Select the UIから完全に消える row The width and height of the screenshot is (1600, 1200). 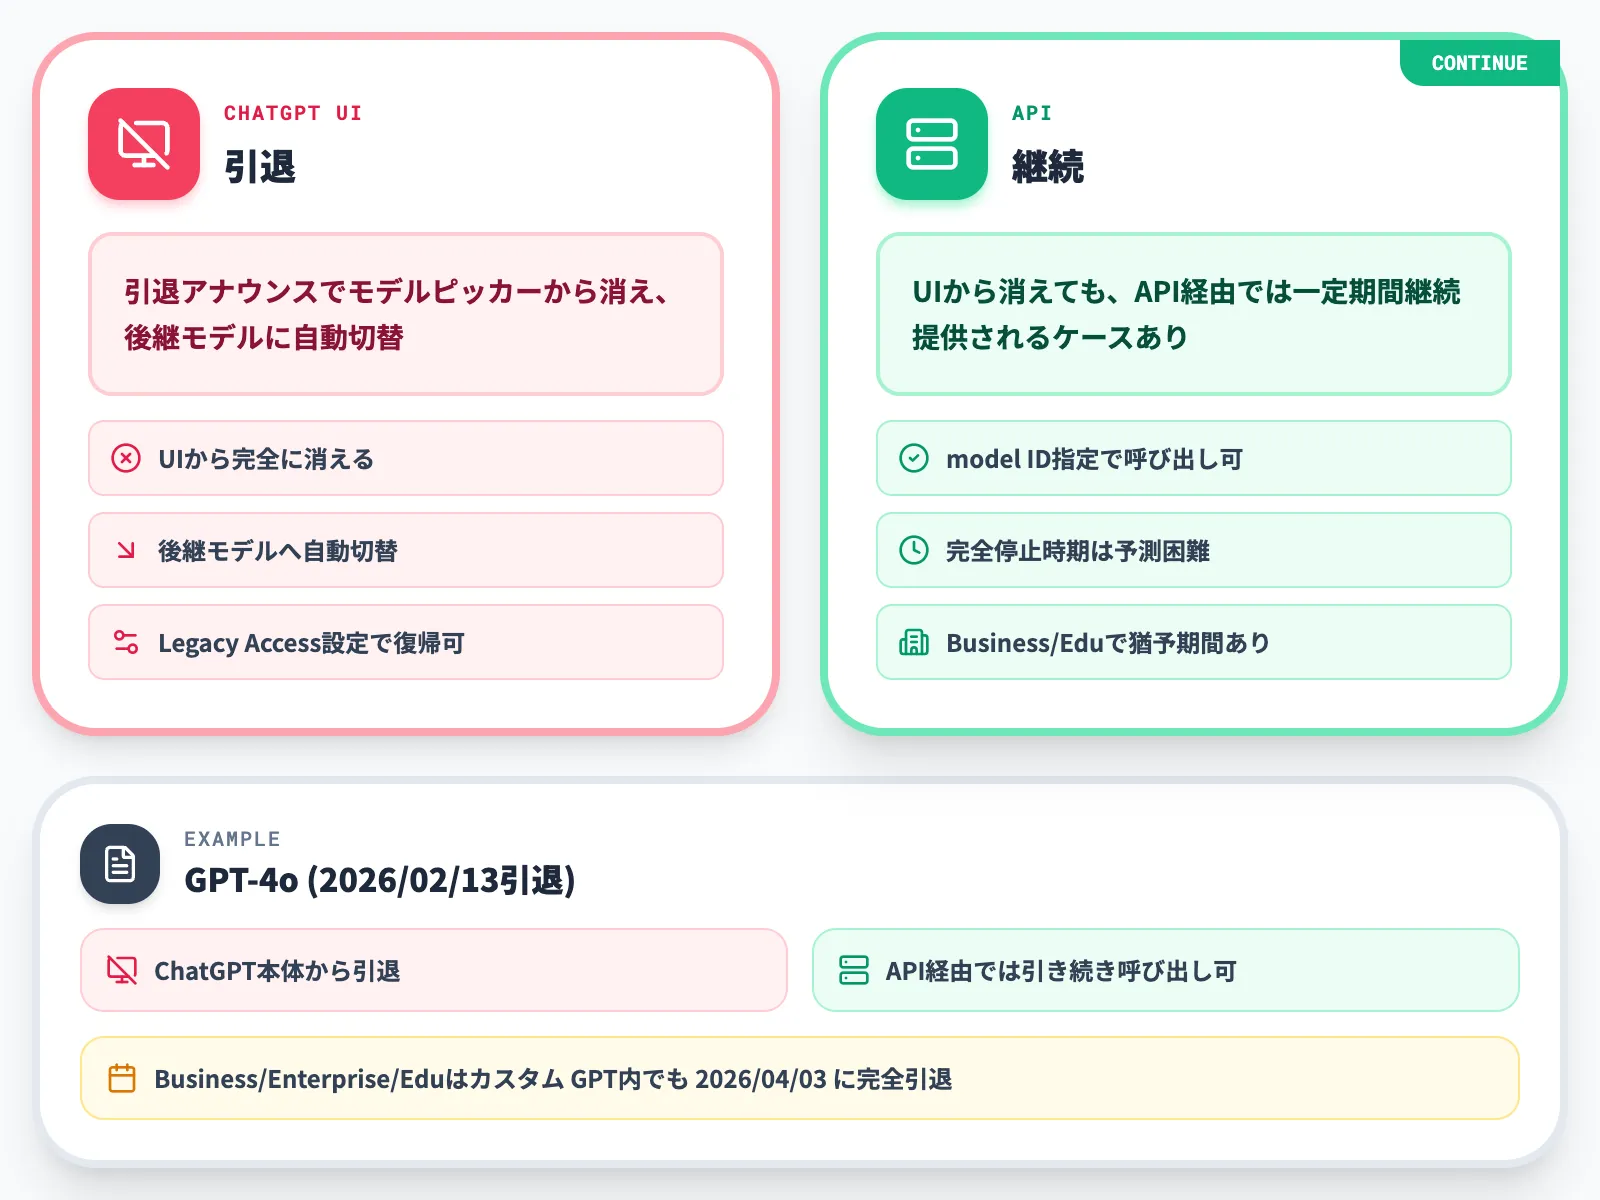pyautogui.click(x=406, y=459)
